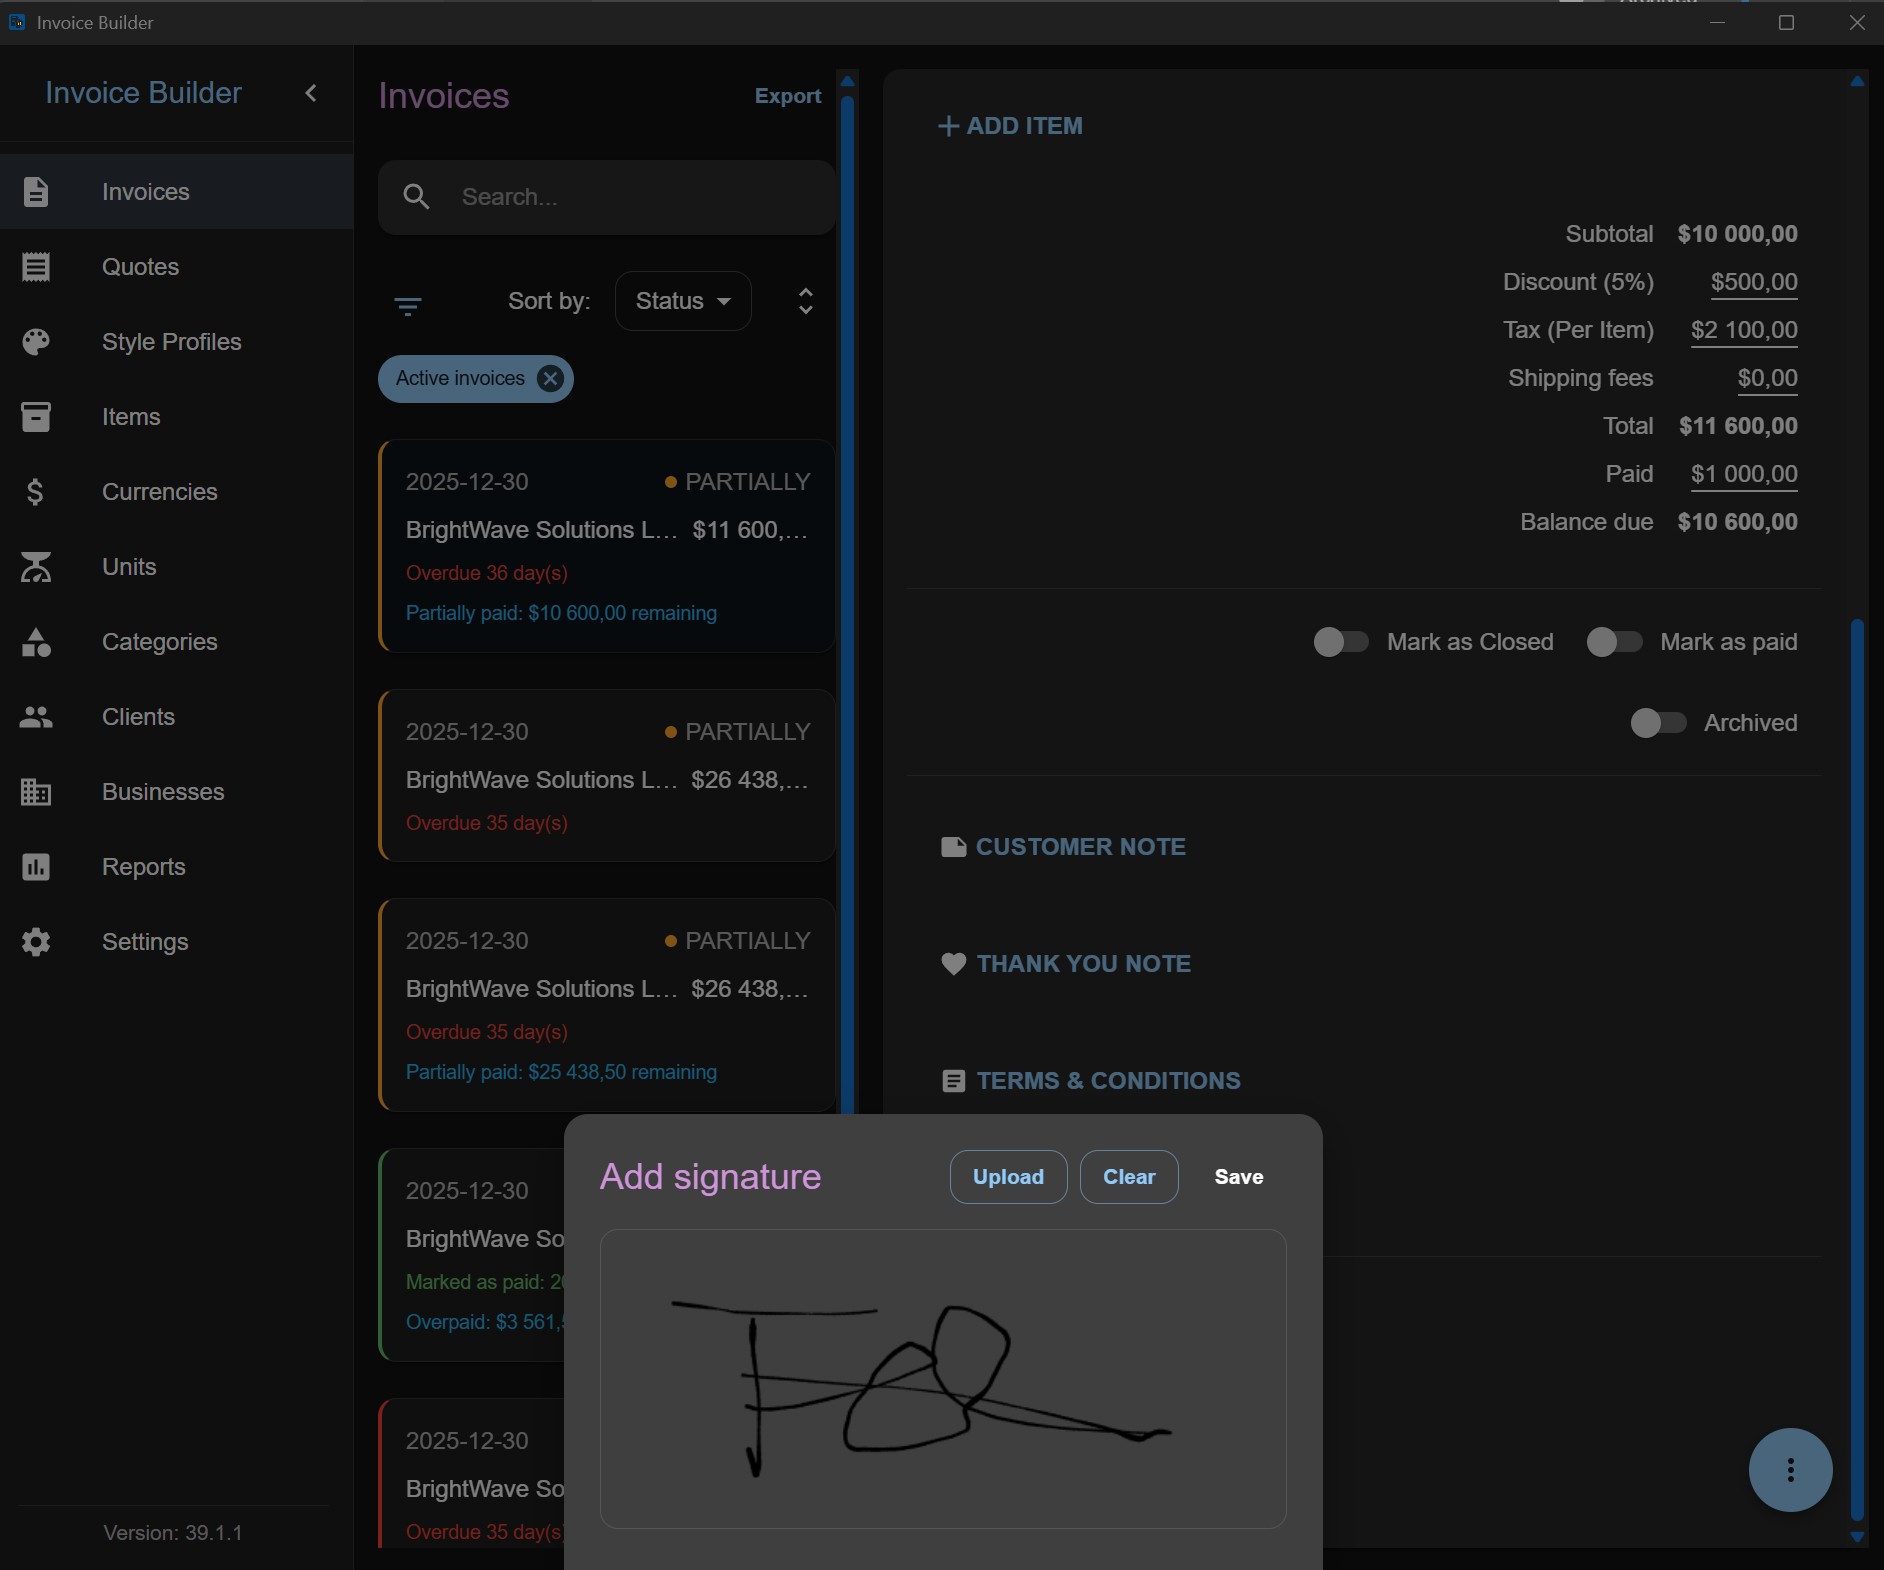Image resolution: width=1884 pixels, height=1570 pixels.
Task: Toggle Mark as paid switch
Action: tap(1614, 642)
